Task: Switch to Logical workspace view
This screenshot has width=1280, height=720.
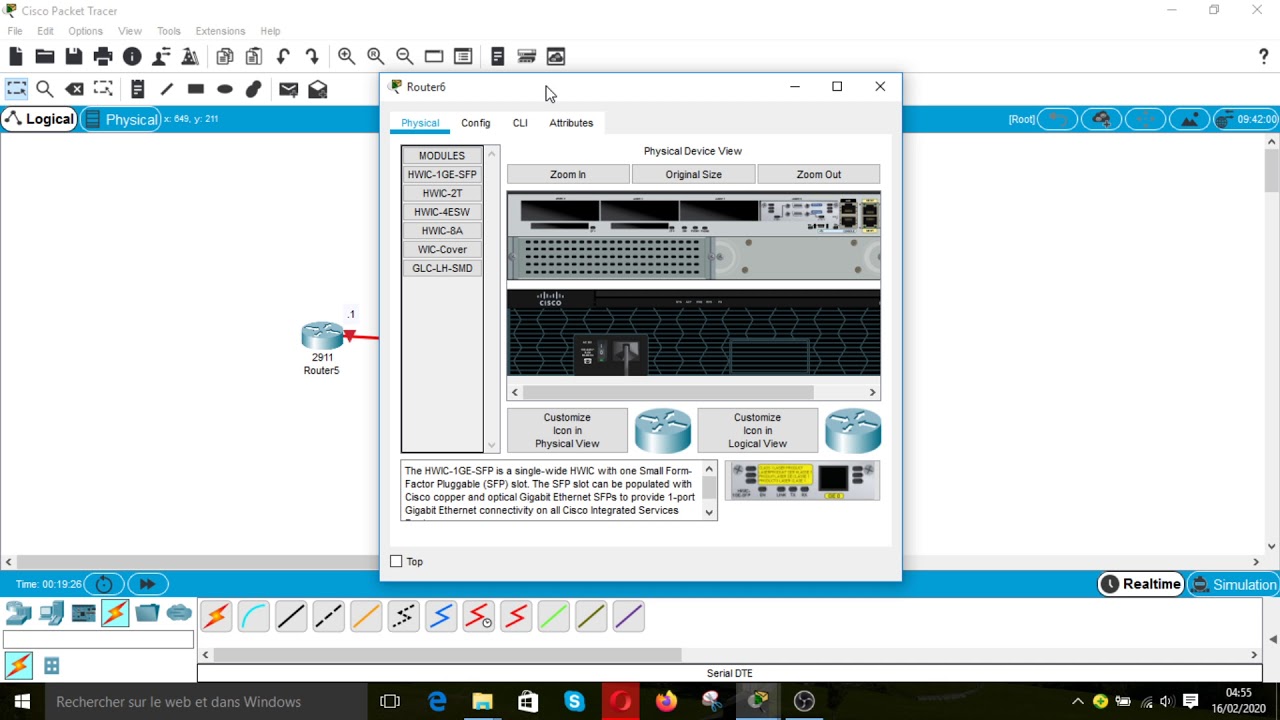Action: (39, 119)
